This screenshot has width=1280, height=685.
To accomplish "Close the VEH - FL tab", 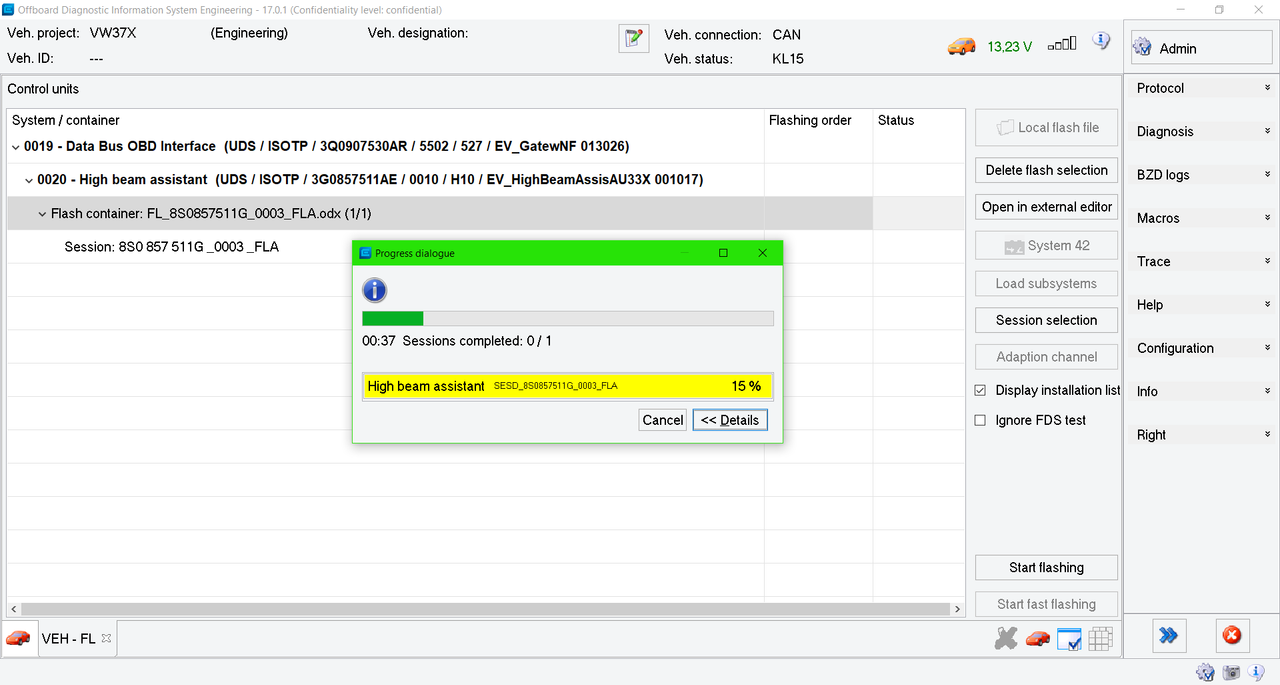I will (x=107, y=638).
